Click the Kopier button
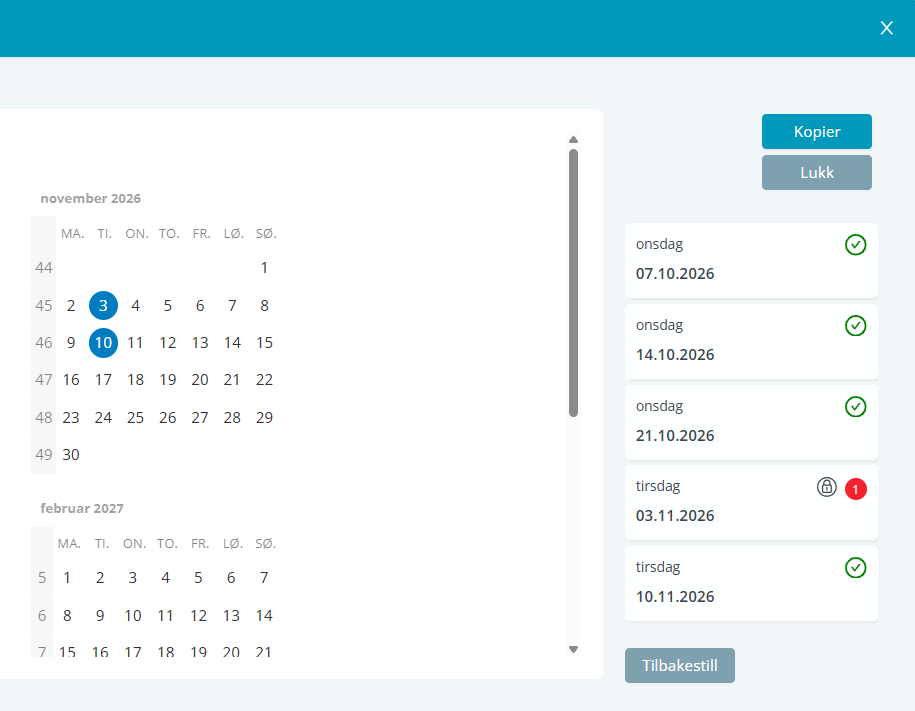915x711 pixels. [x=816, y=131]
